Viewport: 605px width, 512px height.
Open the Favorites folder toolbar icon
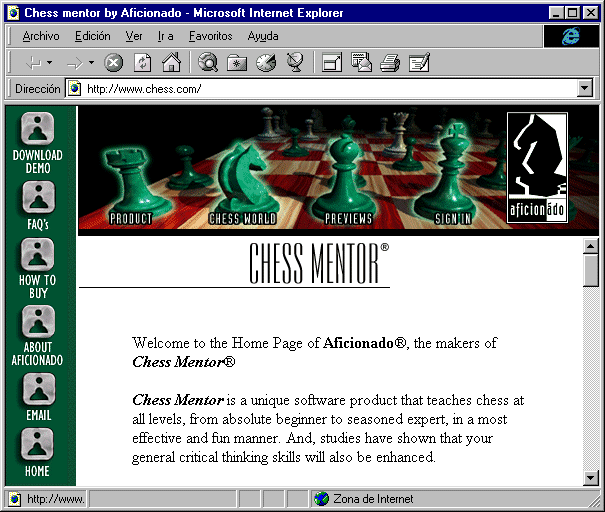(237, 63)
